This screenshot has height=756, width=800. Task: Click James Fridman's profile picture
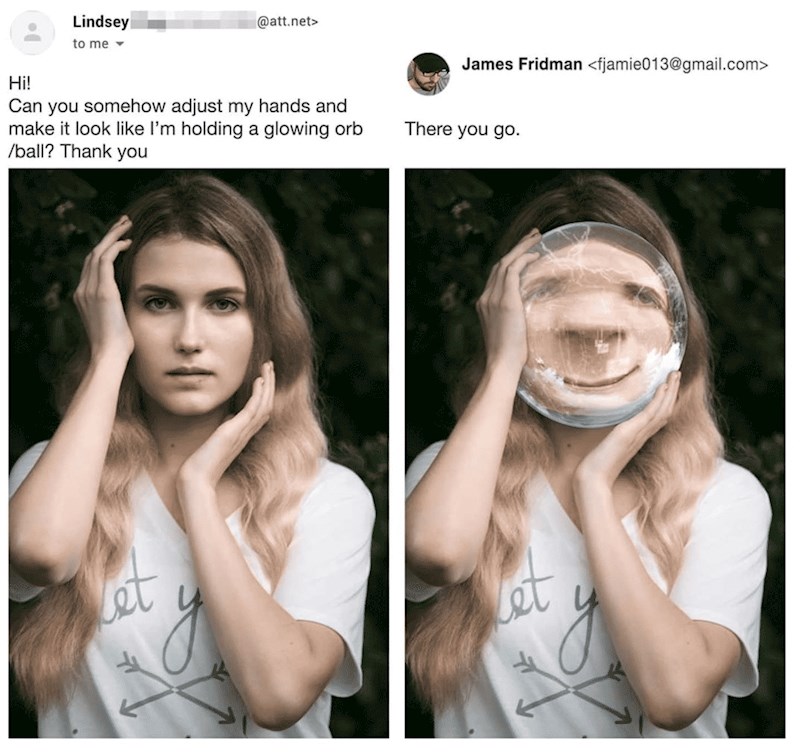coord(428,75)
